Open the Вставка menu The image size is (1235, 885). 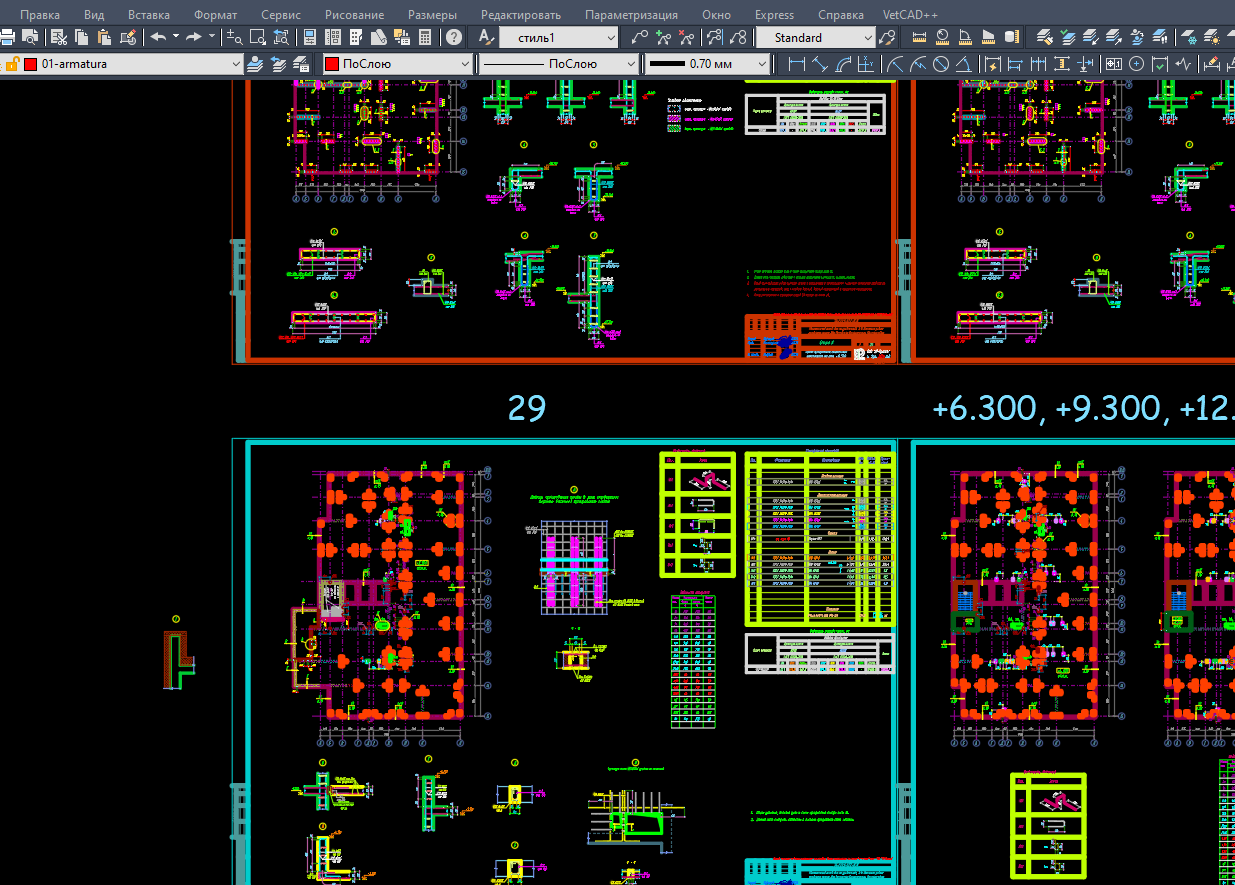pyautogui.click(x=149, y=14)
